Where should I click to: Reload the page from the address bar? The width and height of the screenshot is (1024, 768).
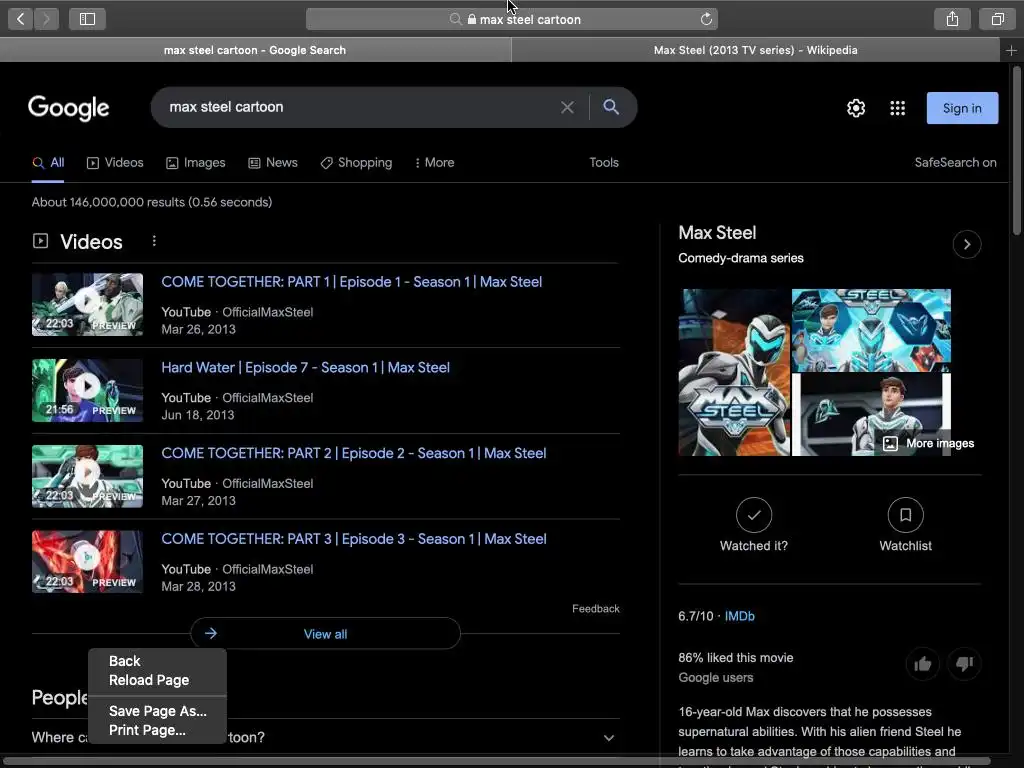(x=706, y=19)
